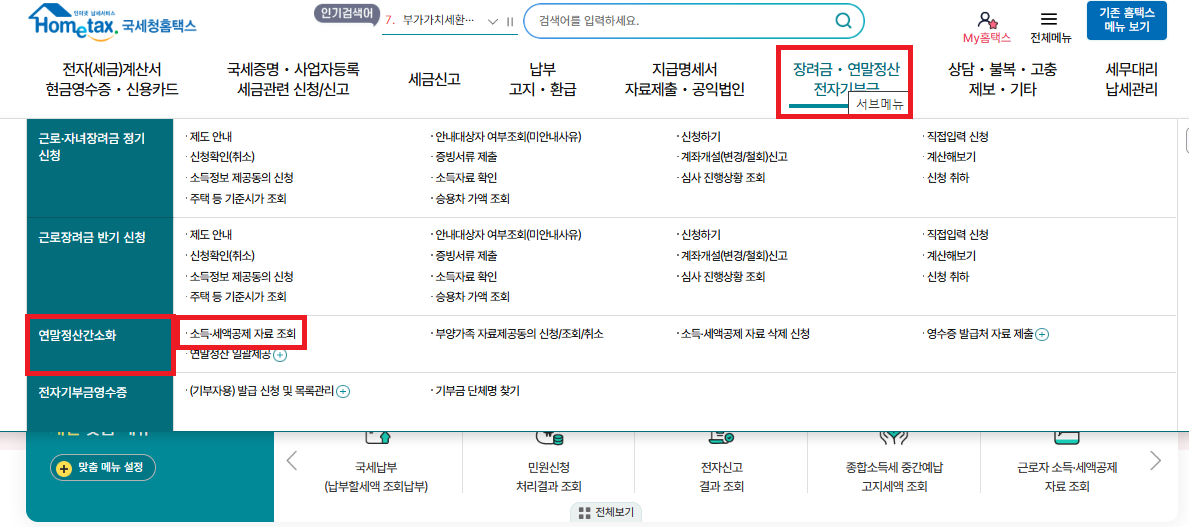Open 부양가족 자료제공동의 신청/조회/취소
The width and height of the screenshot is (1189, 527).
[517, 334]
